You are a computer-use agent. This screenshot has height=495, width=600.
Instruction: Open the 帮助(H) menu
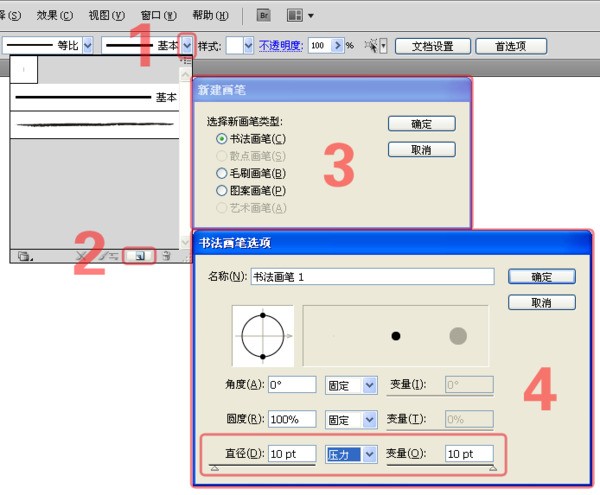pyautogui.click(x=210, y=15)
